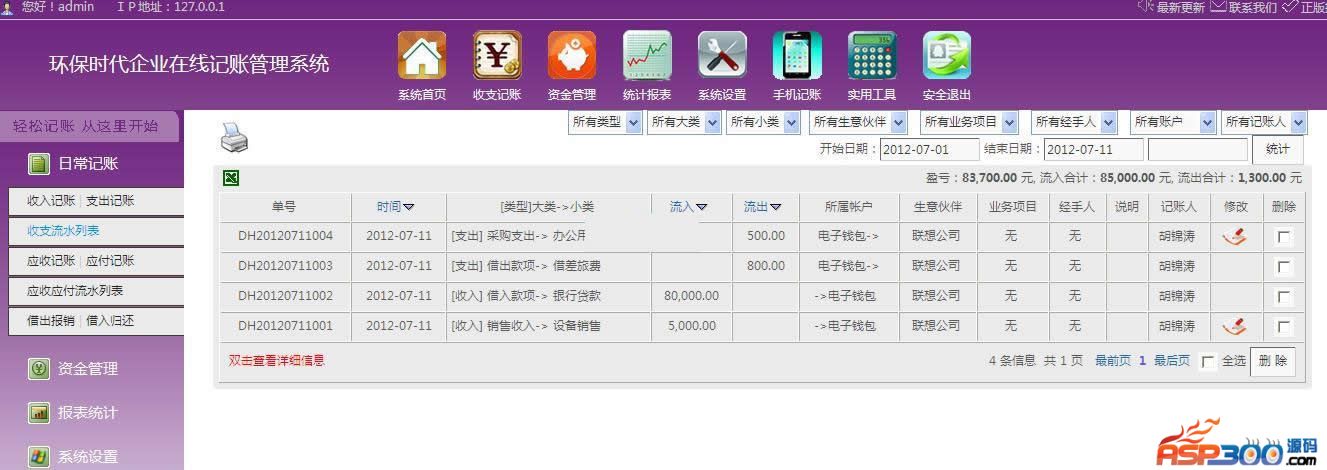Screen dimensions: 1327x470
Task: Sort the table by 时间 column
Action: [396, 207]
